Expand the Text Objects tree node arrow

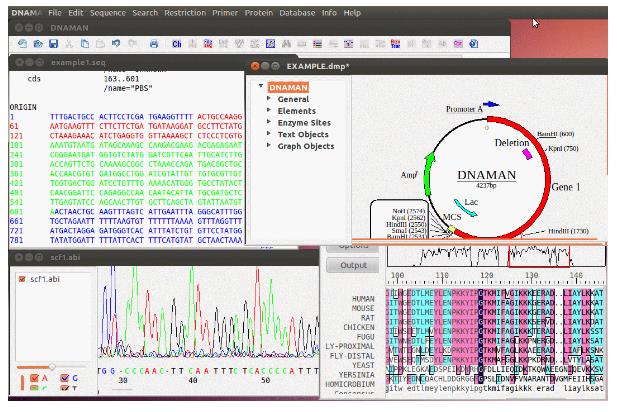pos(269,134)
